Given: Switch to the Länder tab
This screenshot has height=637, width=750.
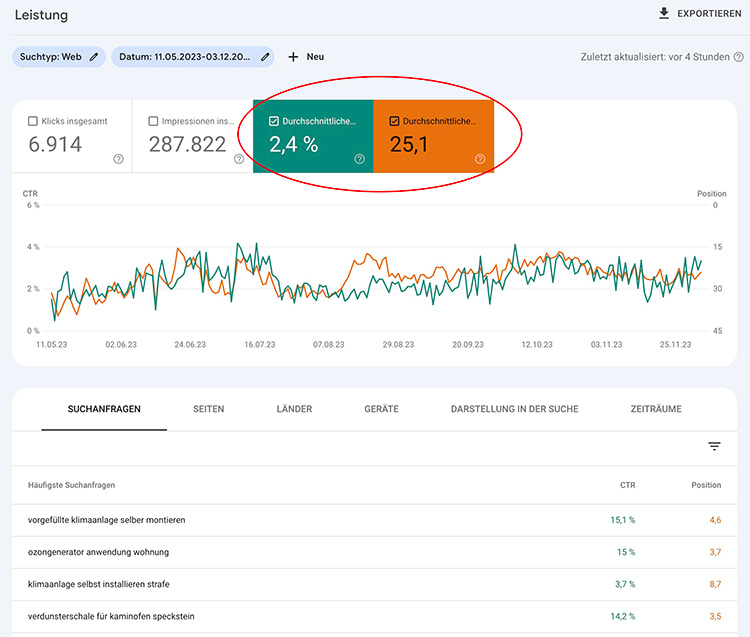Looking at the screenshot, I should tap(294, 409).
